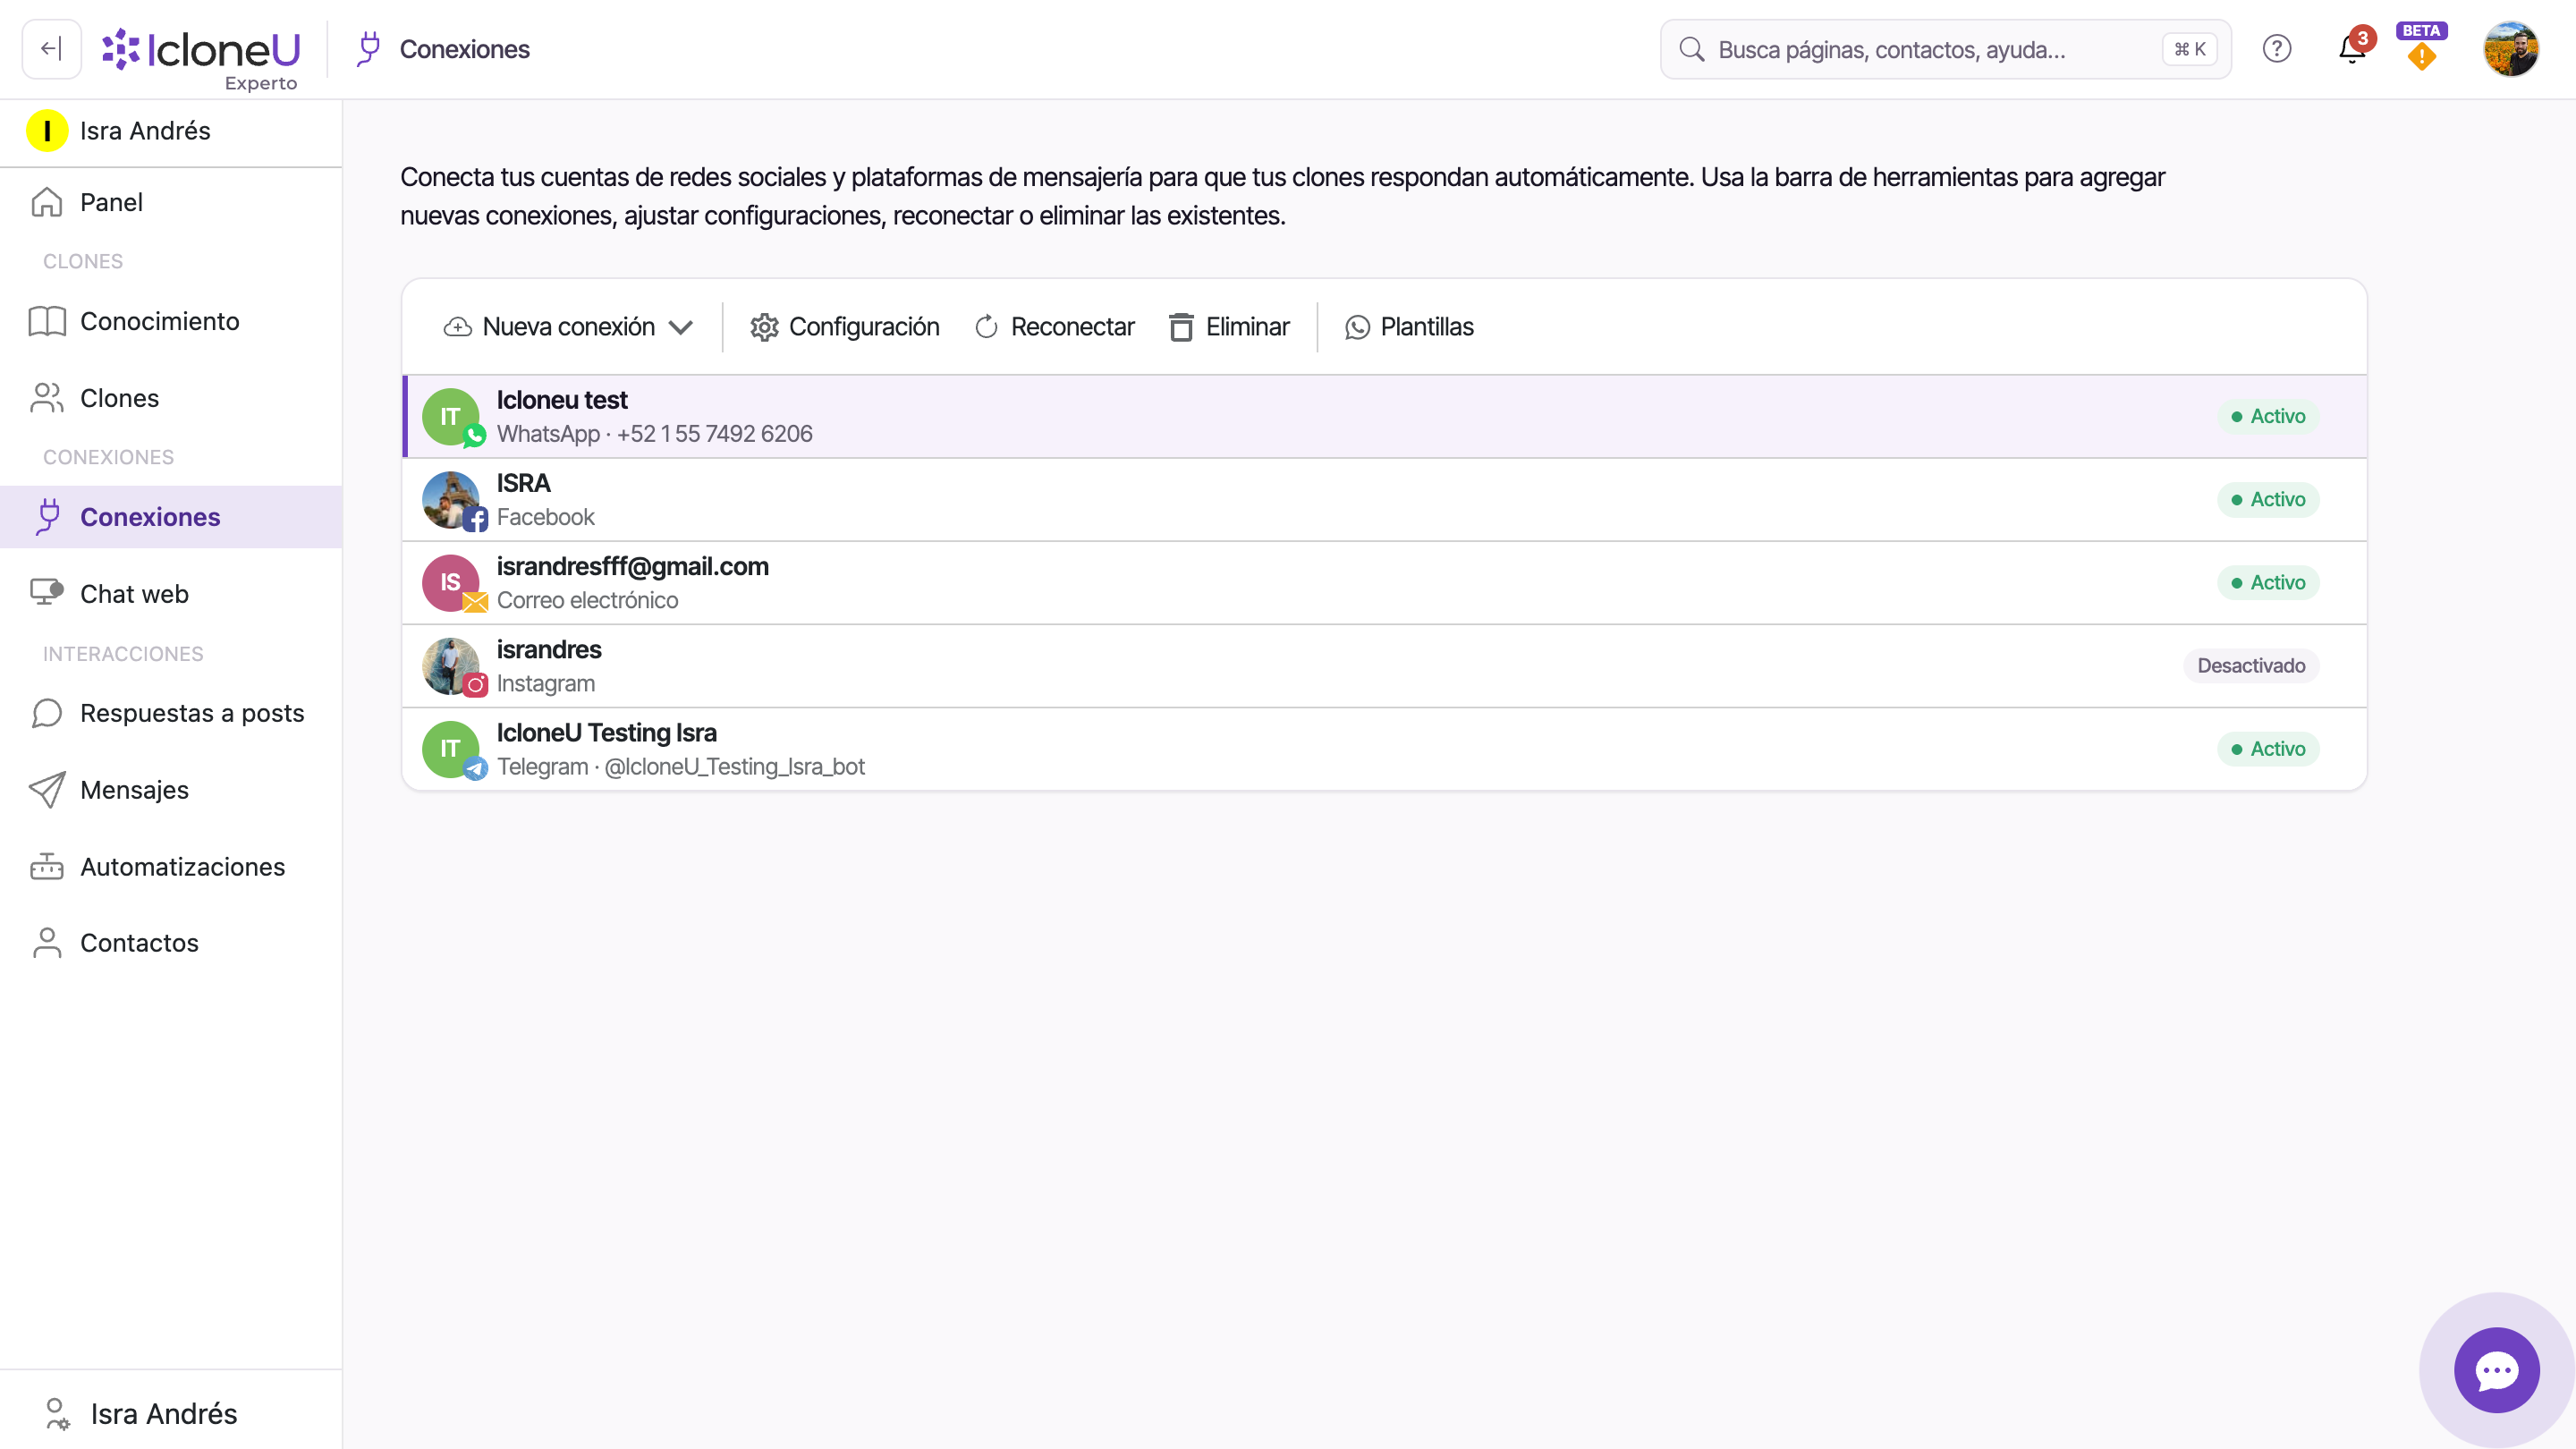Focus the search pages, contacts field

click(1945, 49)
